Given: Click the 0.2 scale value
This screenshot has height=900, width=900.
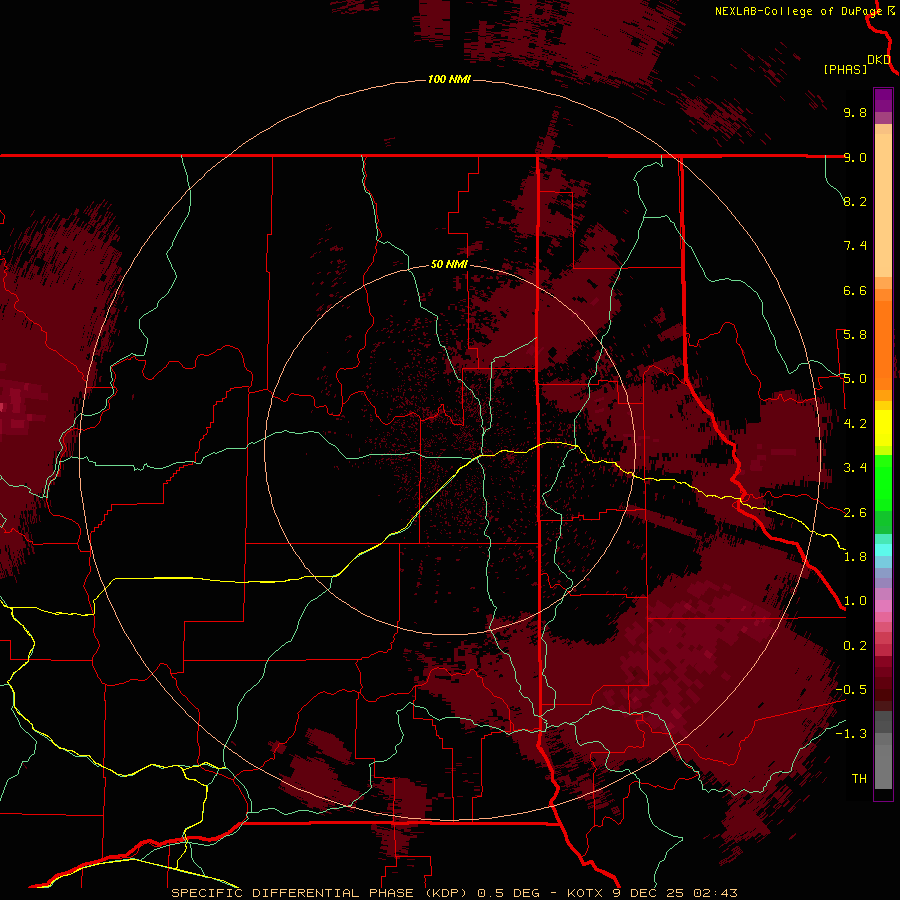Looking at the screenshot, I should (x=855, y=645).
